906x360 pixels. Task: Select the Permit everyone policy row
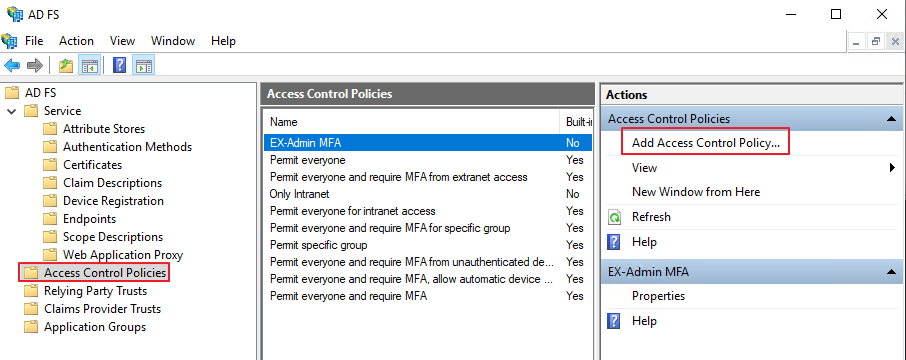coord(428,159)
